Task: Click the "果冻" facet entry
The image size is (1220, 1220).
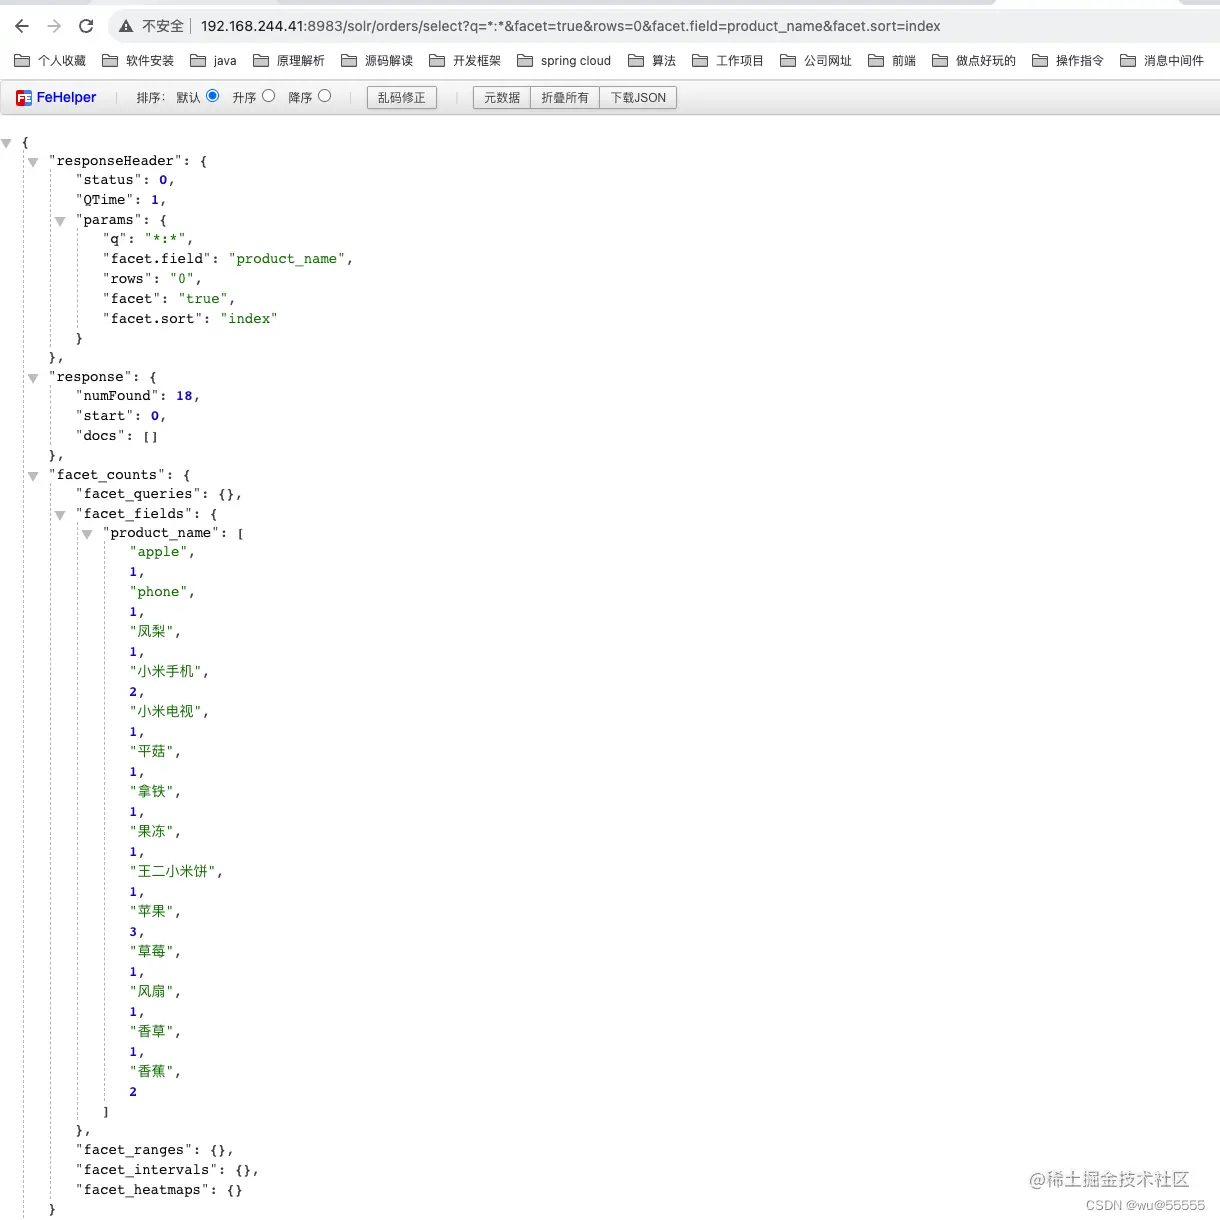Action: pyautogui.click(x=152, y=832)
